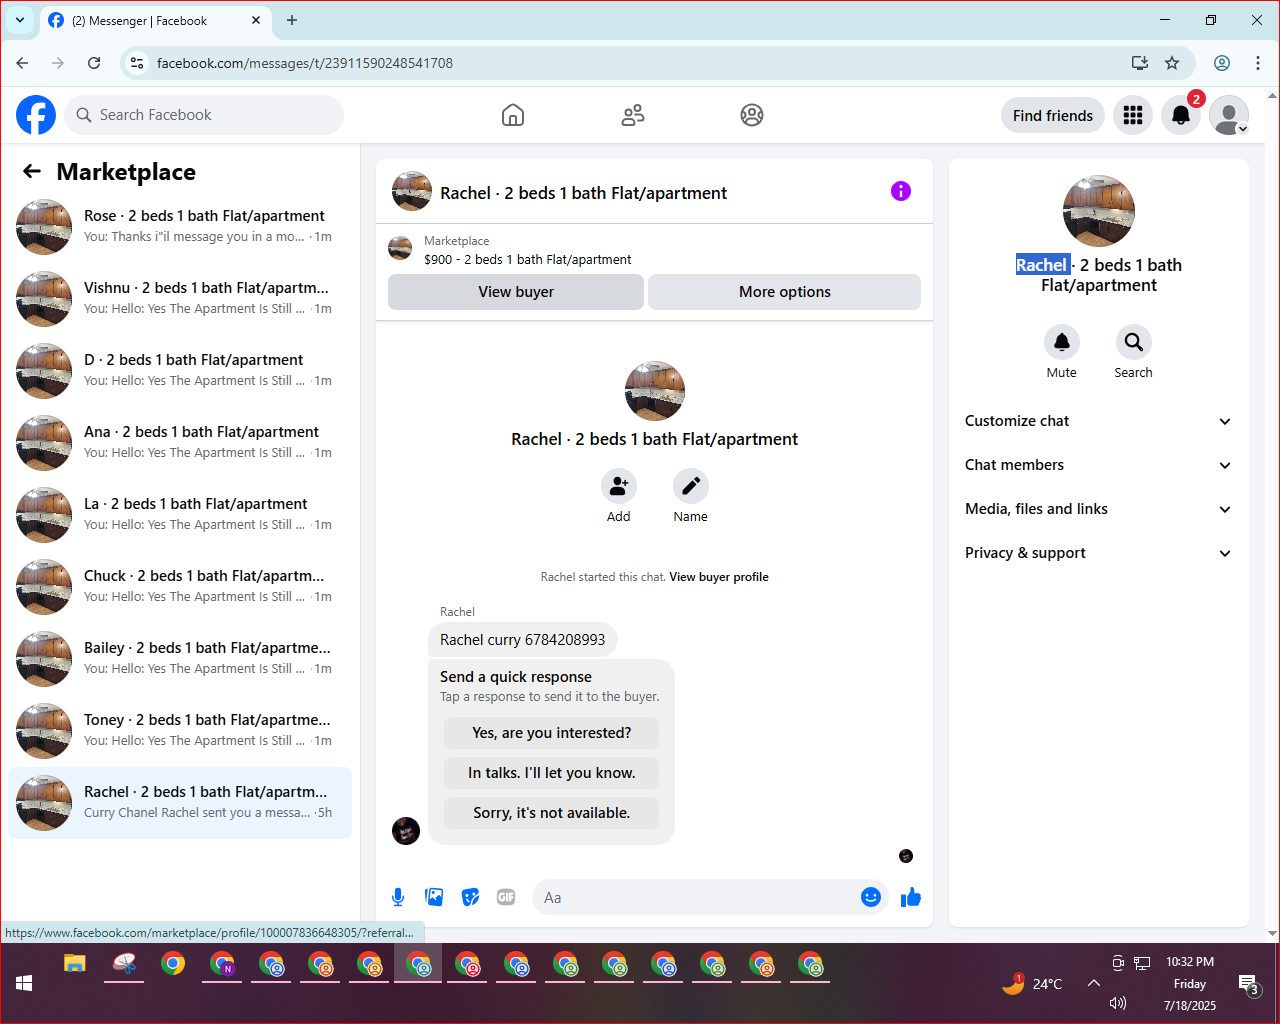Expand Customize chat section

point(1099,421)
